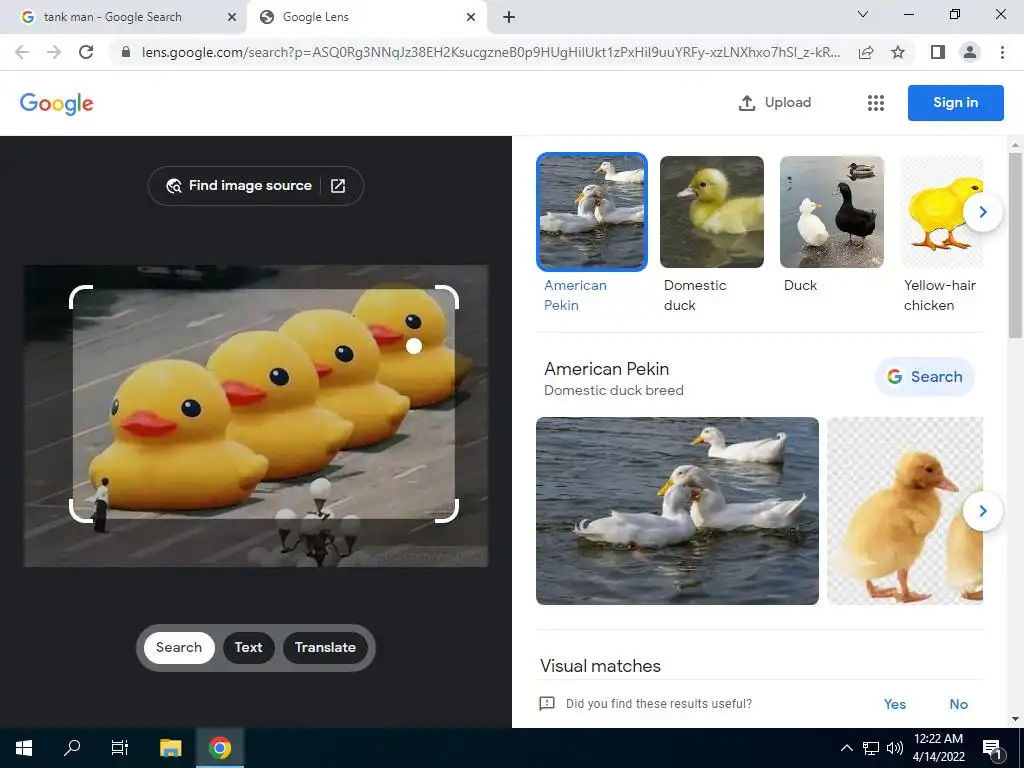
Task: Answer No to results useful
Action: pos(959,704)
